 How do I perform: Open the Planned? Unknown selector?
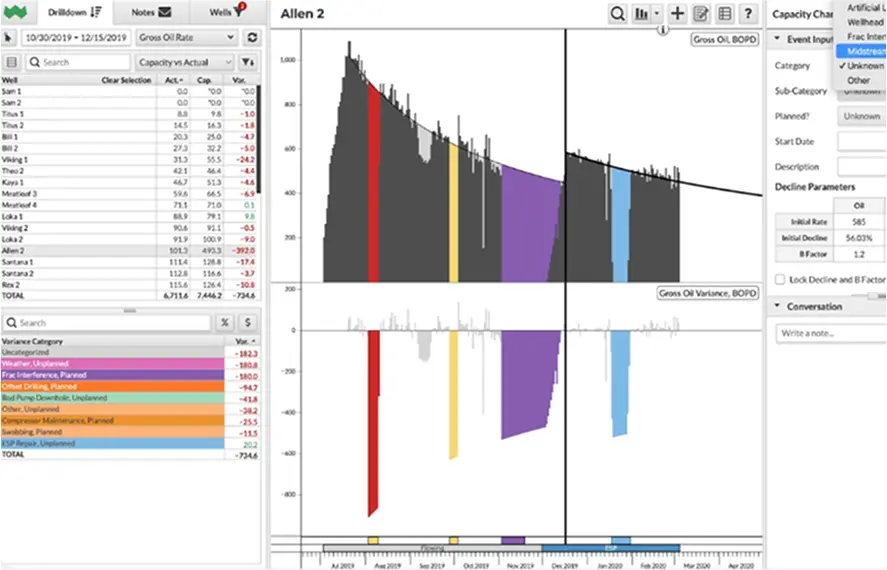point(861,116)
